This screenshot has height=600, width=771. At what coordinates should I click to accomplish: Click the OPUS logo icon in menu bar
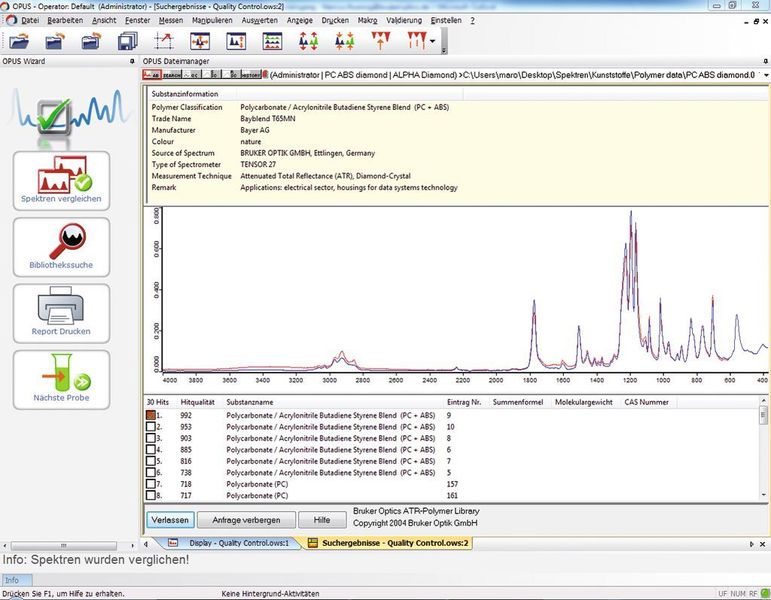tap(11, 20)
